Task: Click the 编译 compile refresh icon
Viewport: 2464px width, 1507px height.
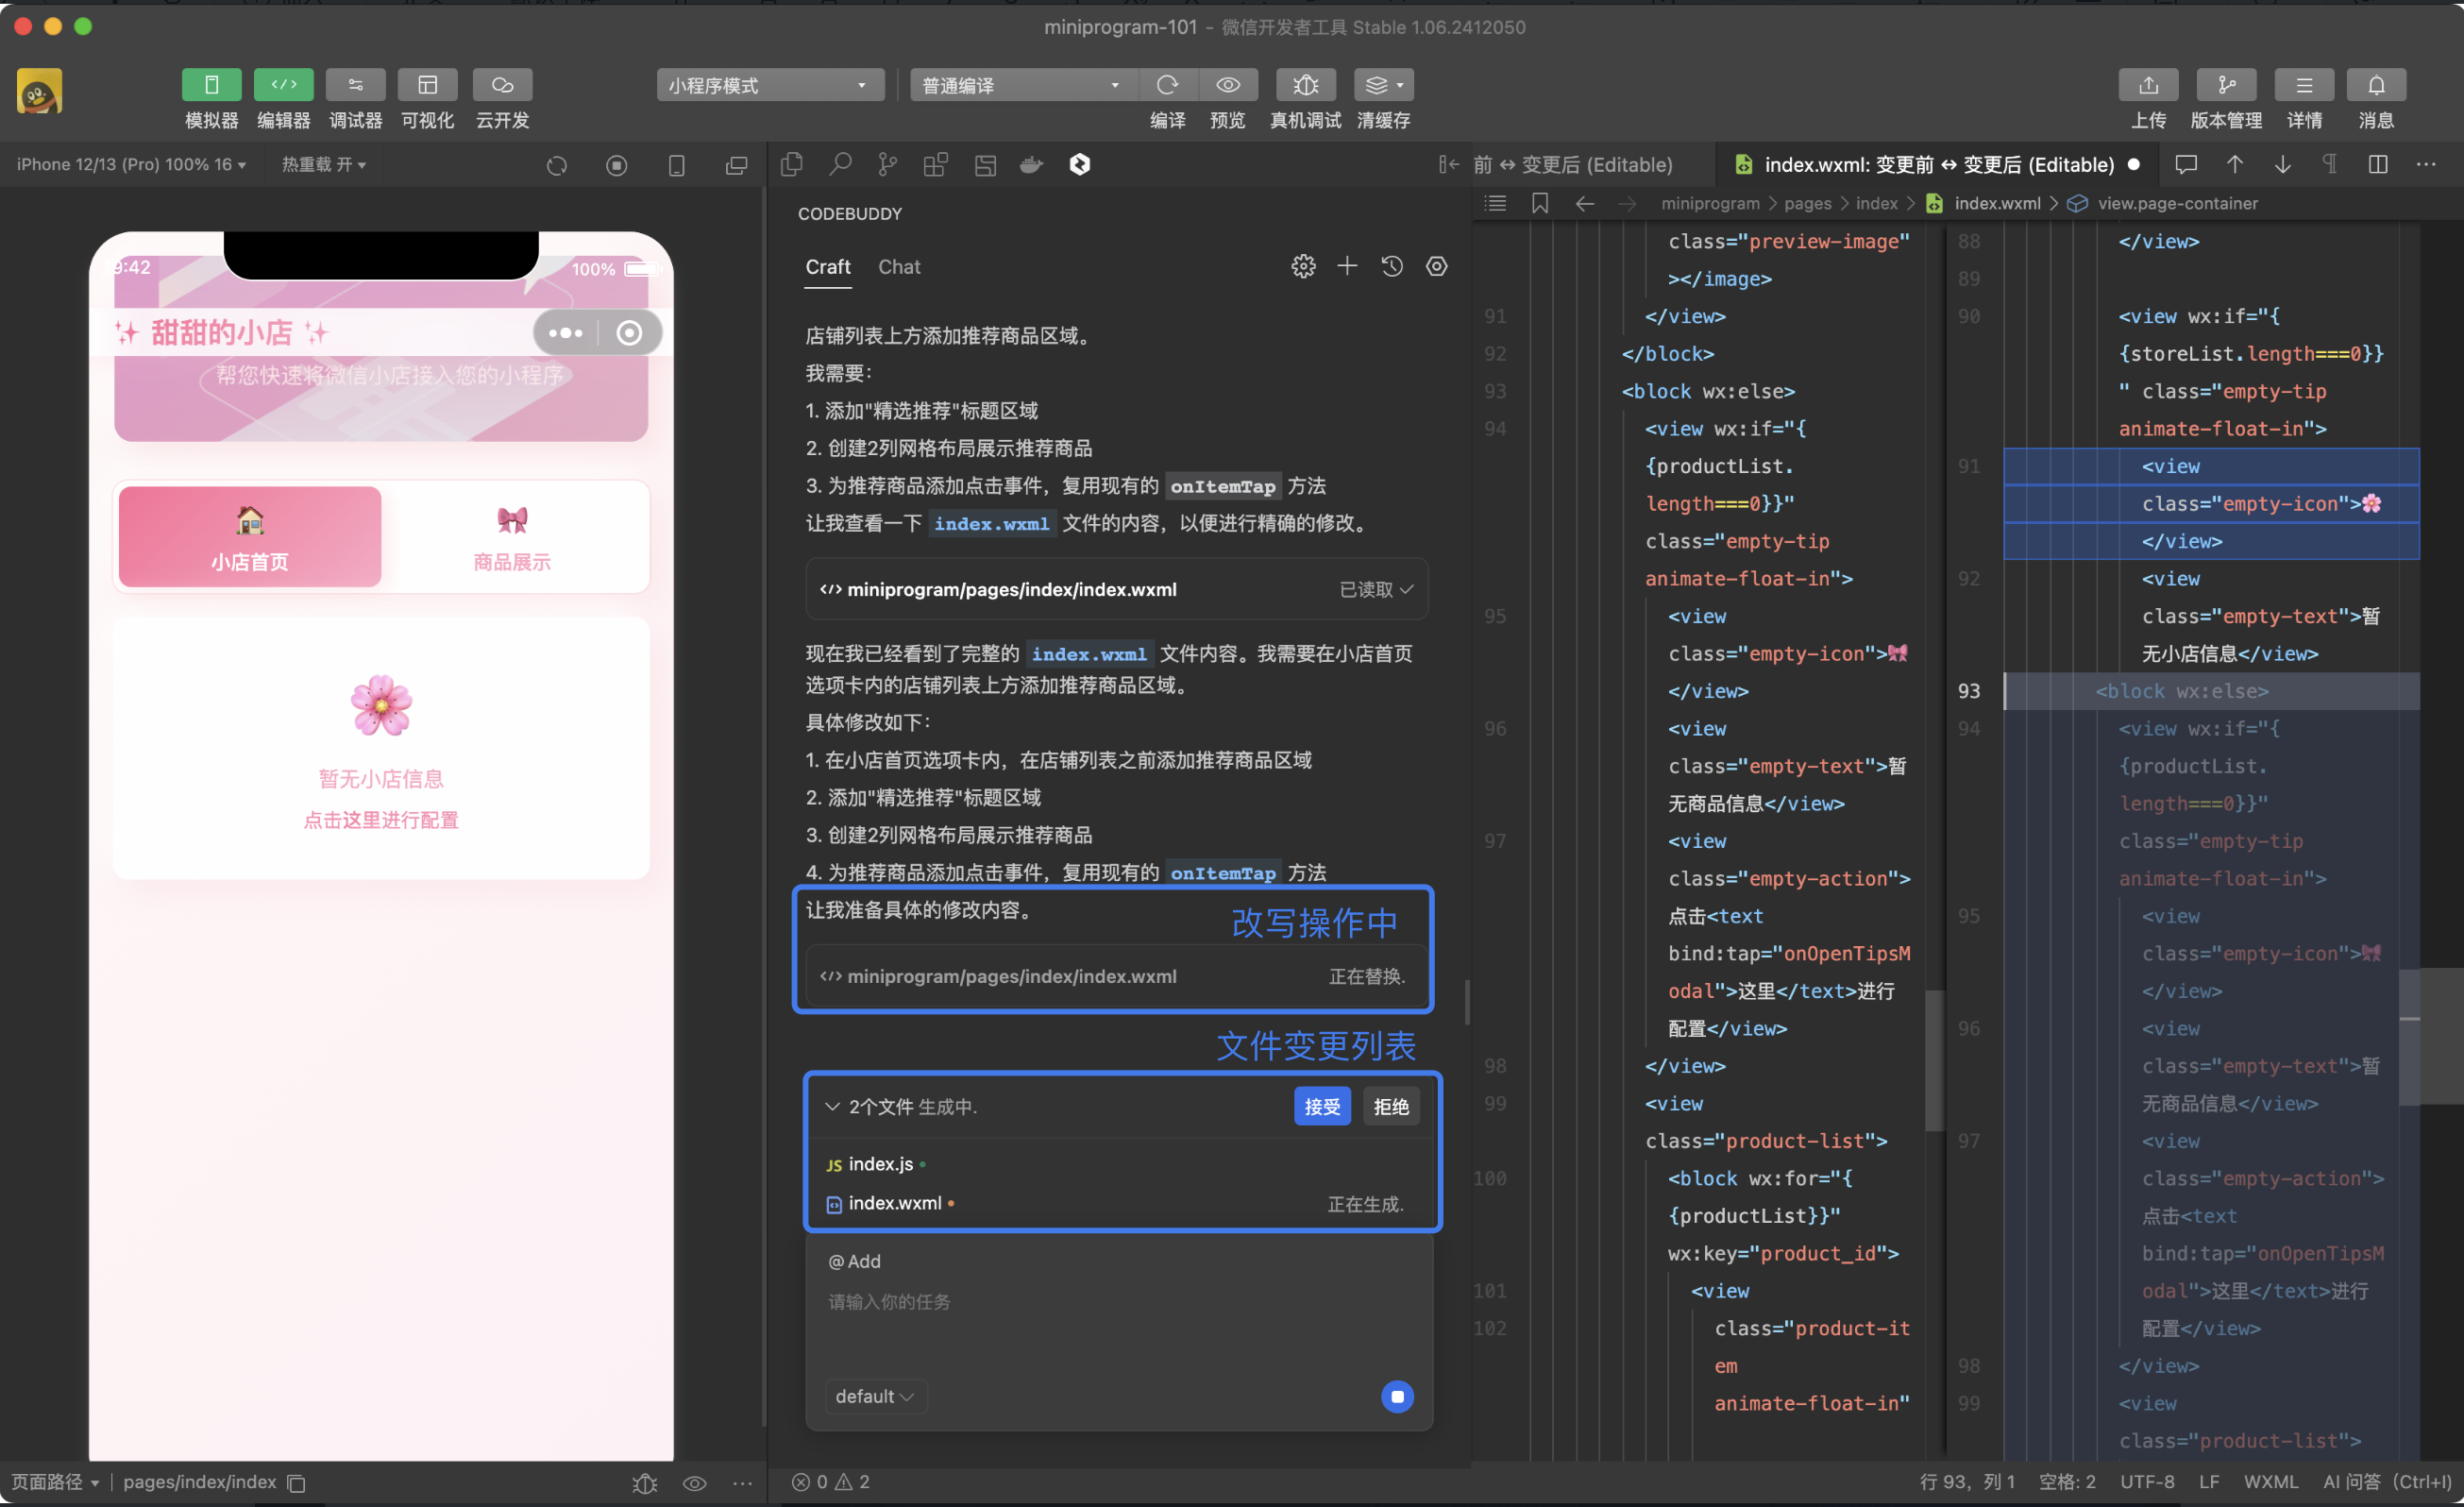Action: point(1167,85)
